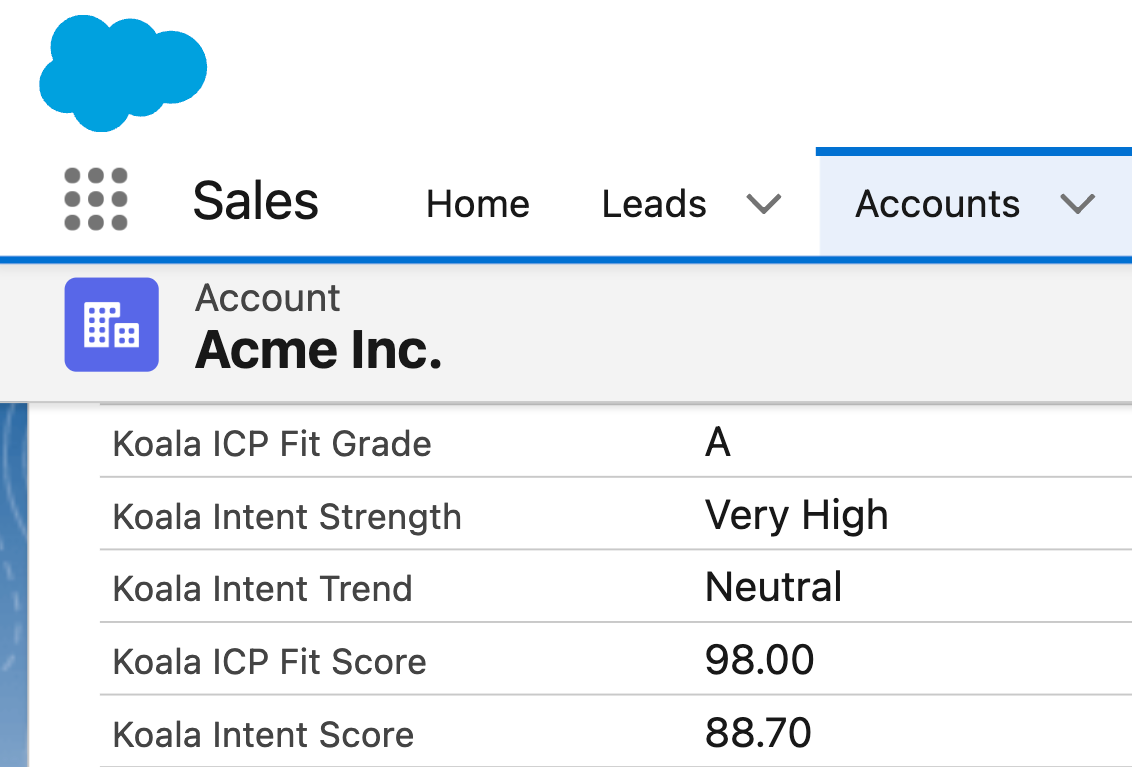Click the Koala ICP Fit Score label
Screen dimensions: 1132x767
click(269, 661)
